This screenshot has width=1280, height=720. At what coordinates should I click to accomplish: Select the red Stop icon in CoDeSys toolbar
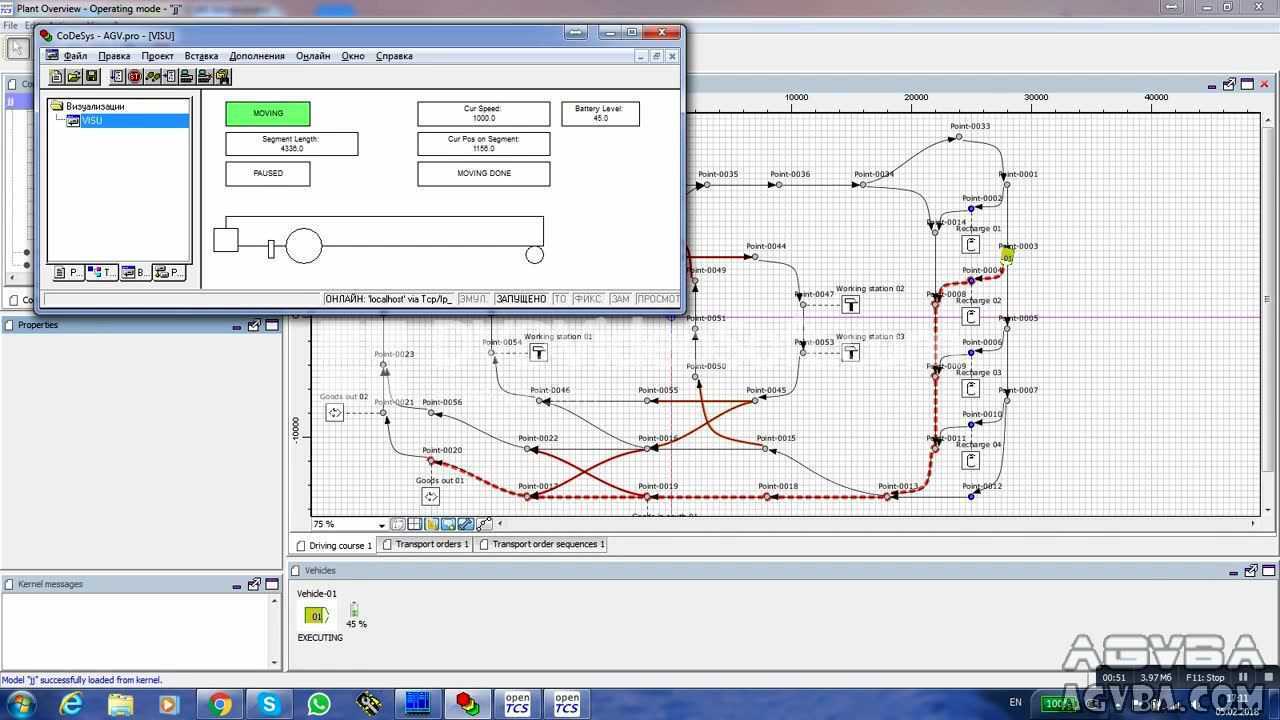pyautogui.click(x=133, y=76)
